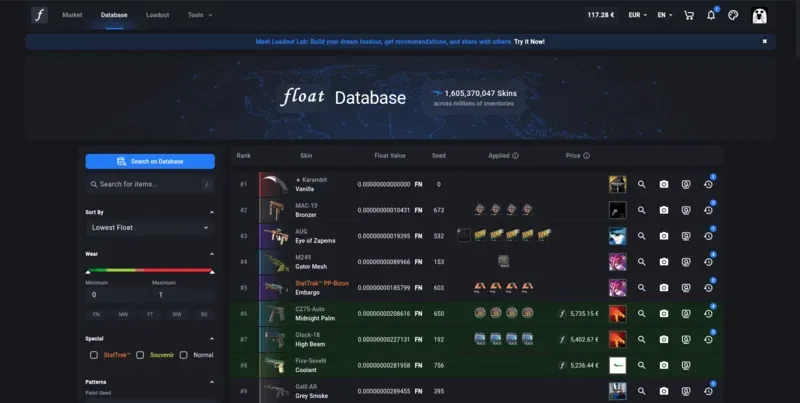
Task: View history of the M249 Gator Mesh
Action: (708, 262)
